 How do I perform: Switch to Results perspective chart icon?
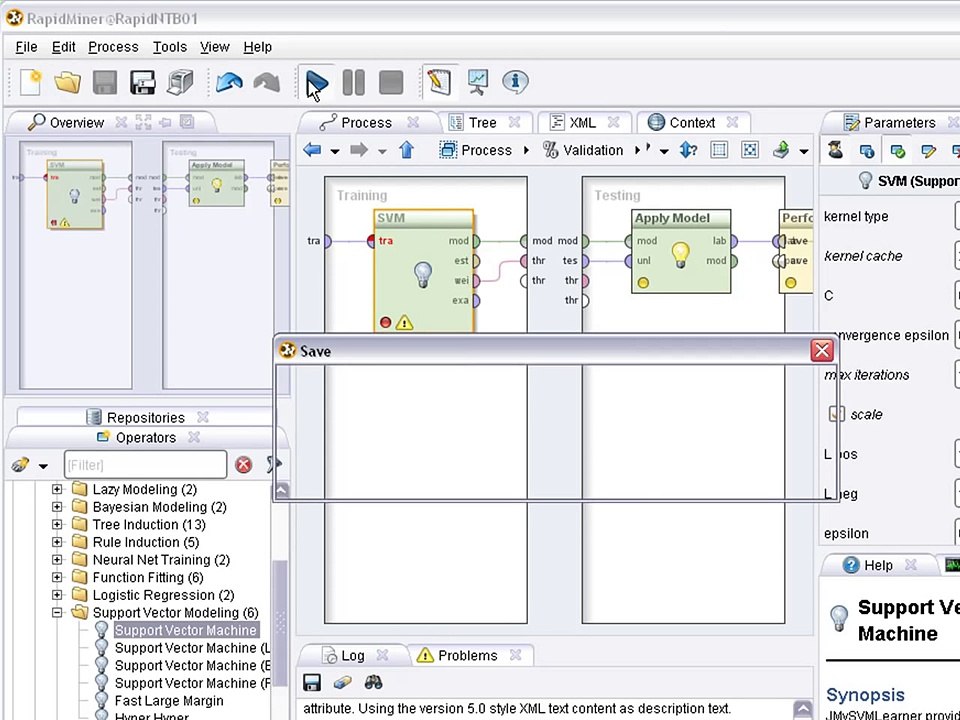(478, 82)
